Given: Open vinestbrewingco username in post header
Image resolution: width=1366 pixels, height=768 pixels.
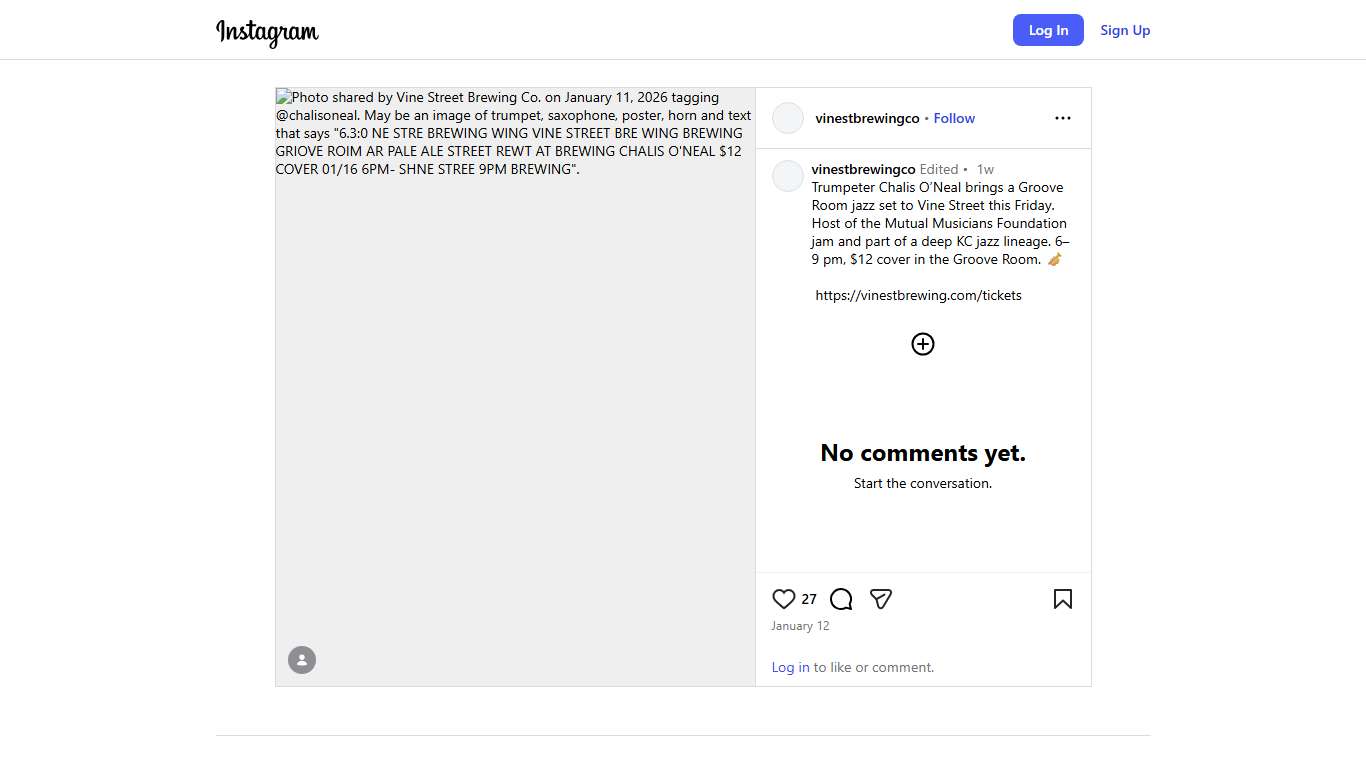Looking at the screenshot, I should point(867,118).
